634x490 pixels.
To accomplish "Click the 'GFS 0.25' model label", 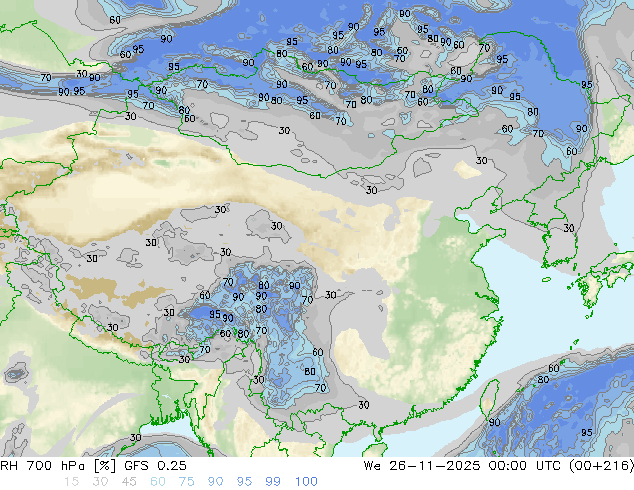I will pyautogui.click(x=155, y=466).
